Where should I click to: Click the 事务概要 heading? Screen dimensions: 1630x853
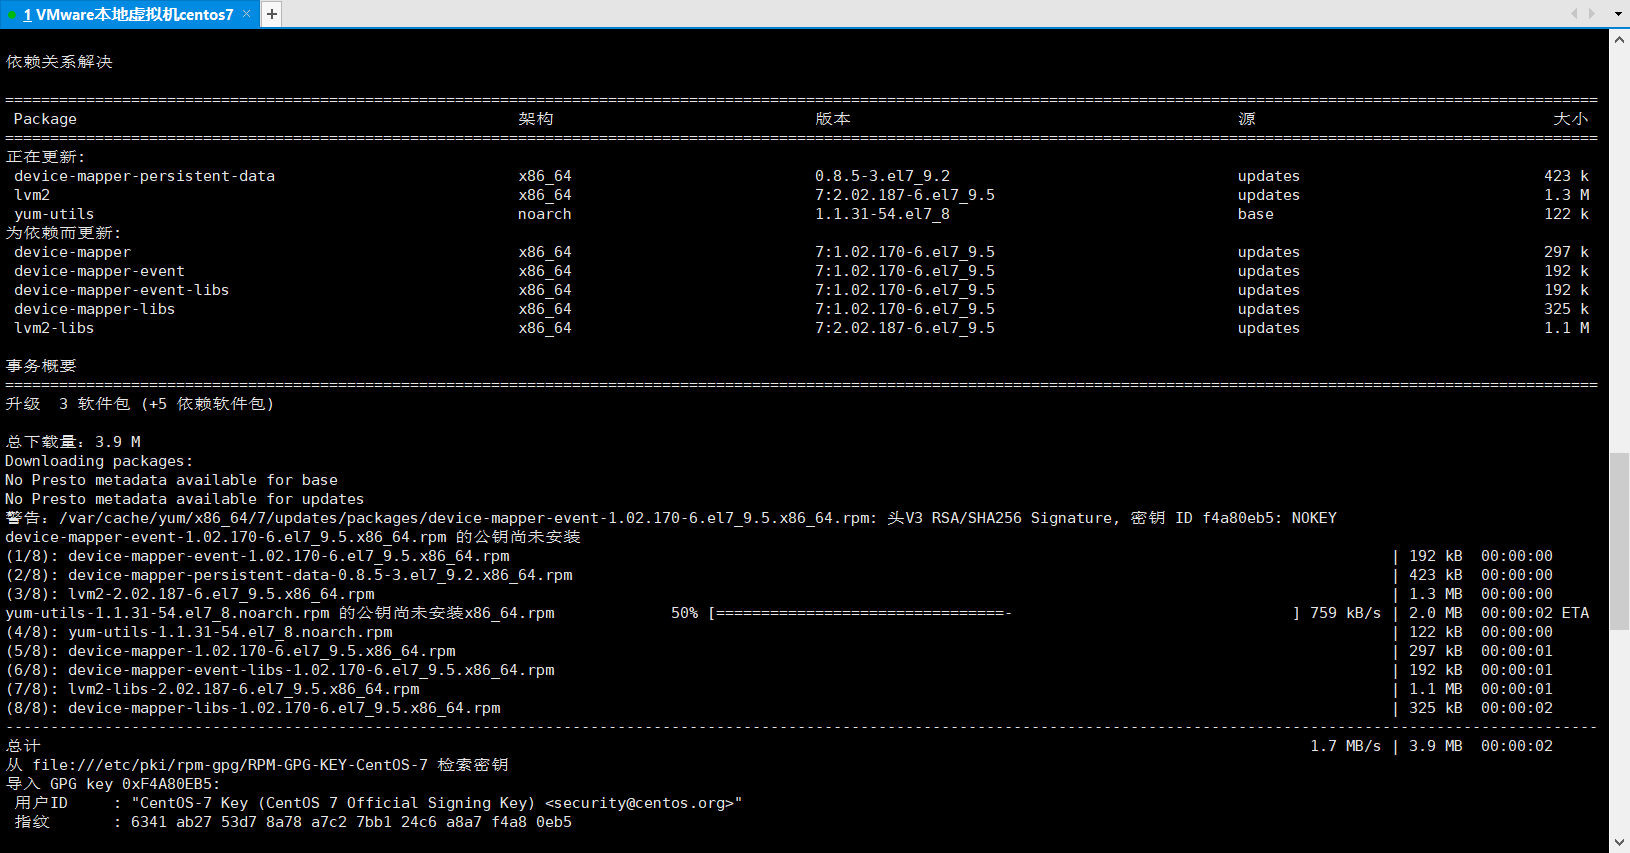pyautogui.click(x=41, y=366)
